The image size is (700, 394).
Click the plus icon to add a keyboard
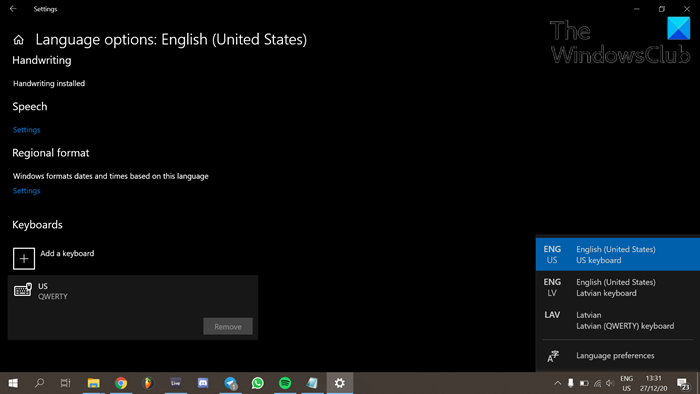[x=24, y=258]
